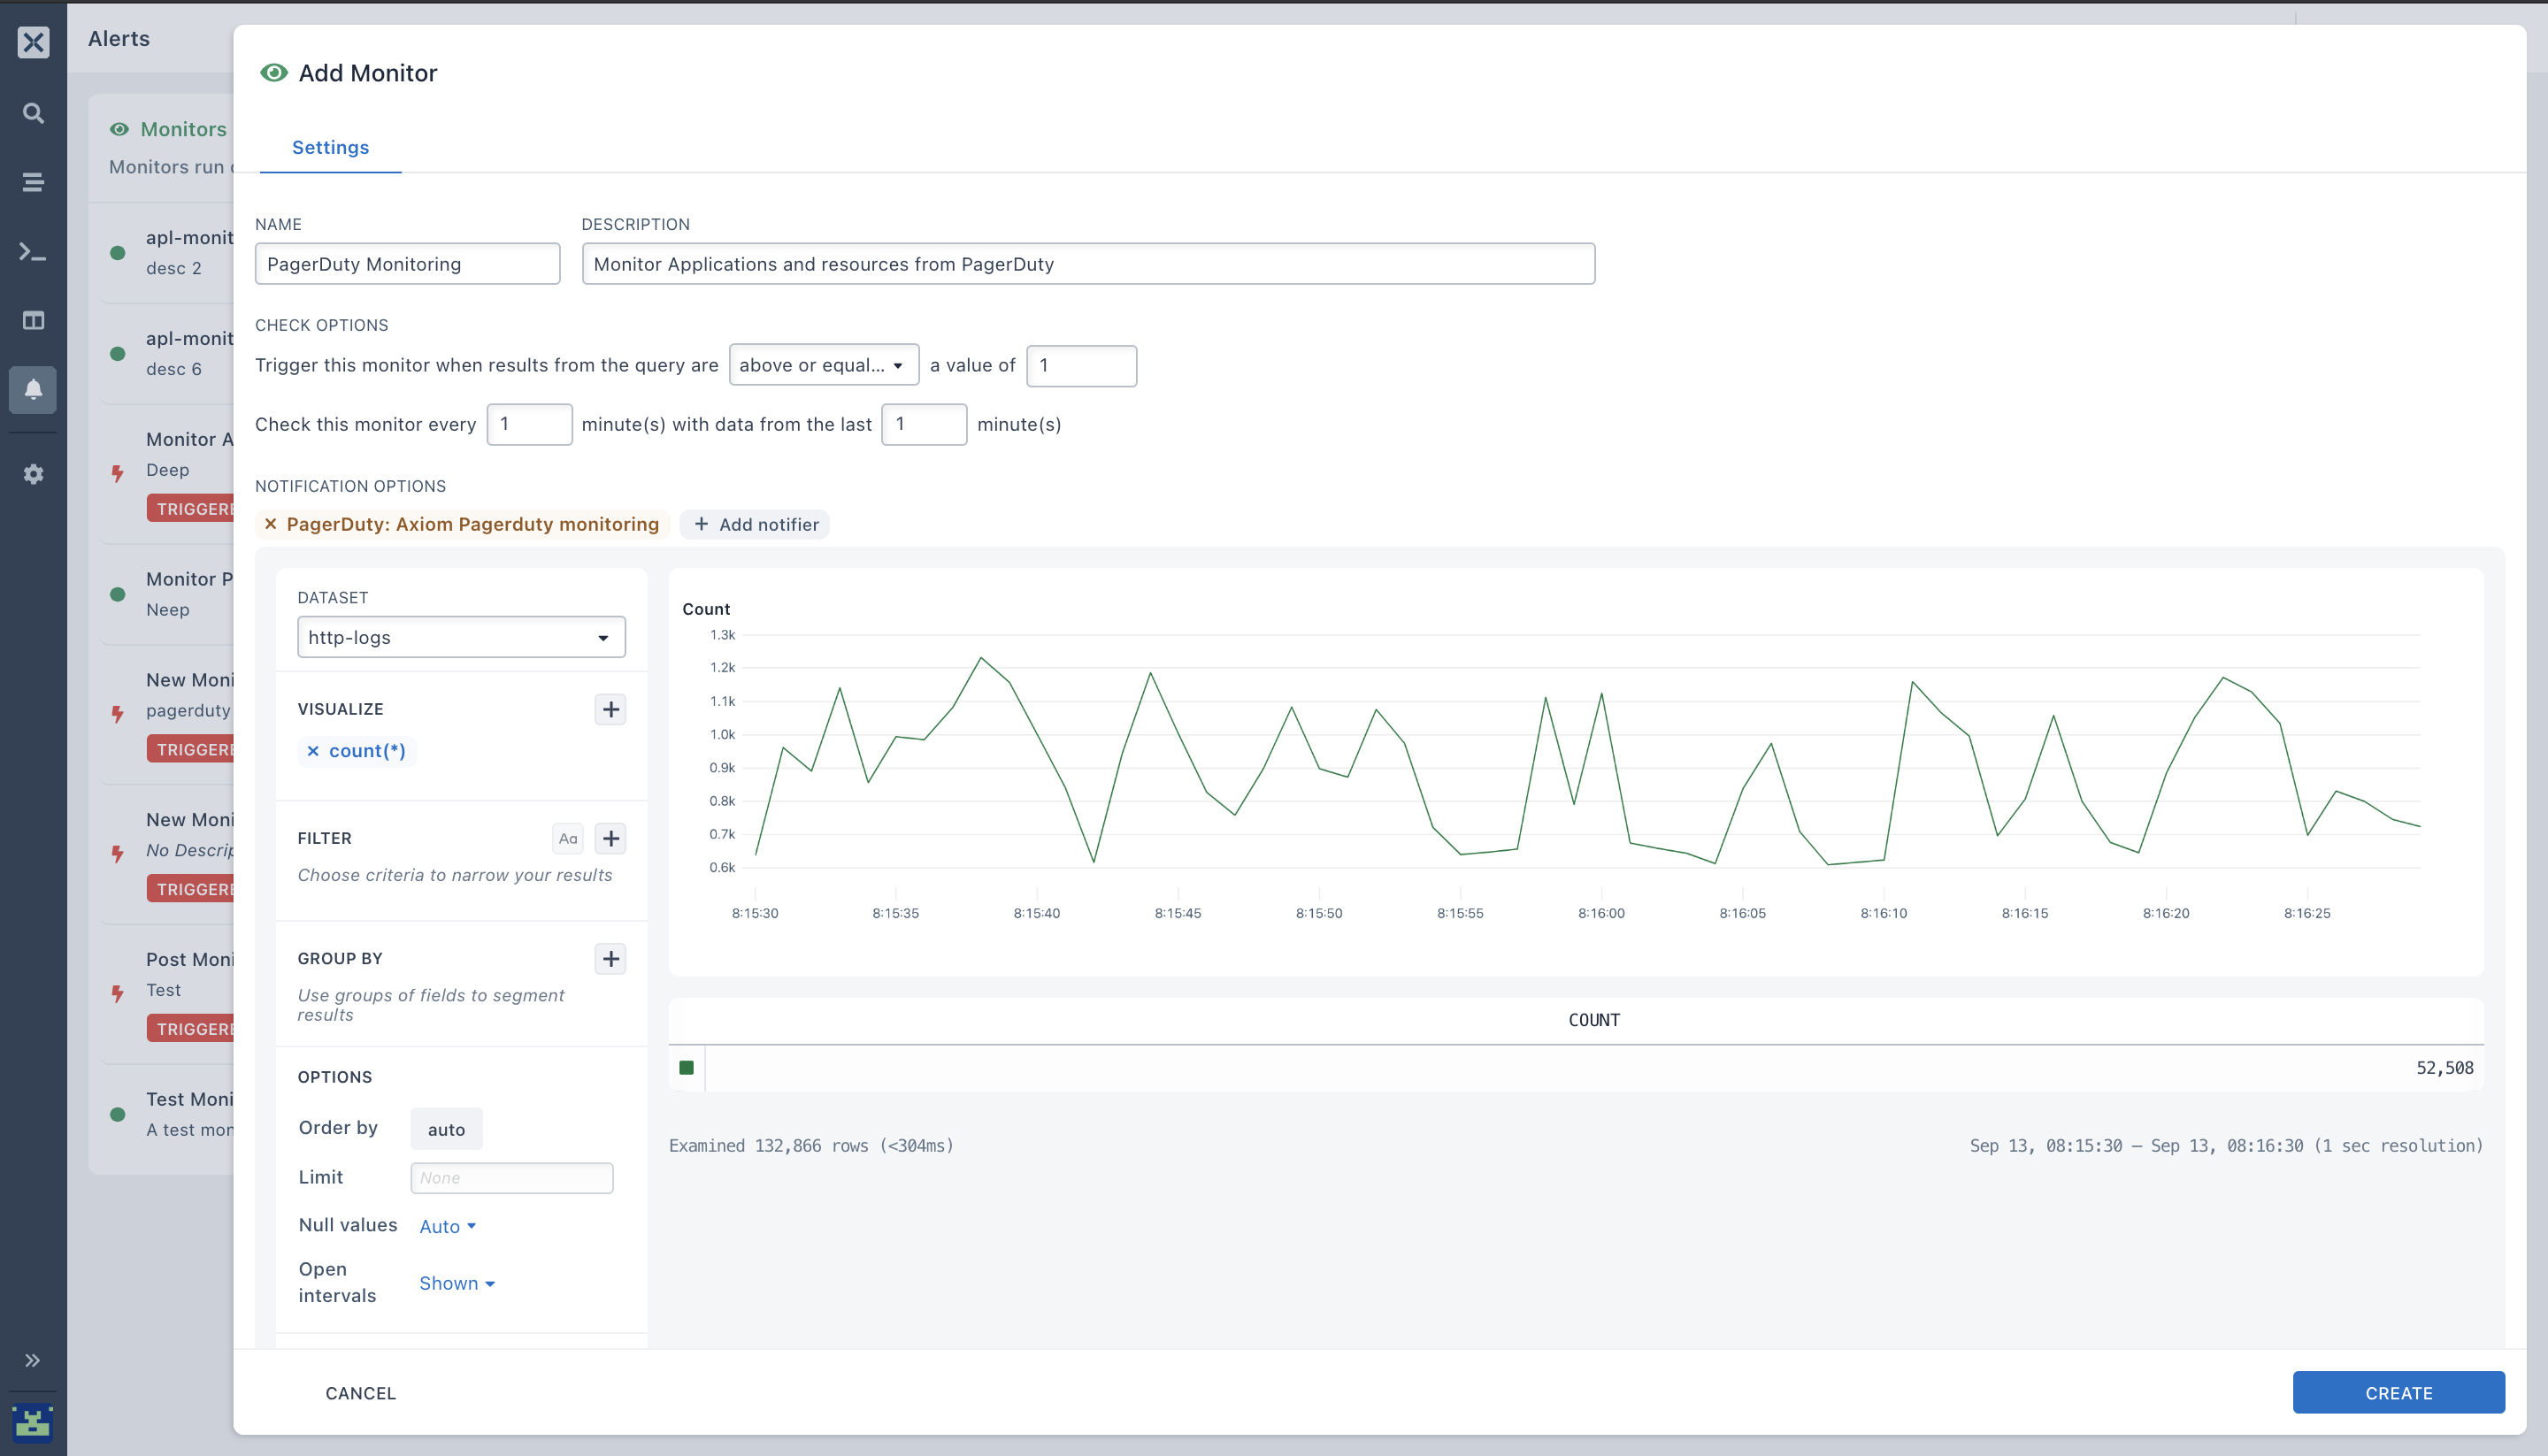
Task: Click the Add notifier button
Action: 755,524
